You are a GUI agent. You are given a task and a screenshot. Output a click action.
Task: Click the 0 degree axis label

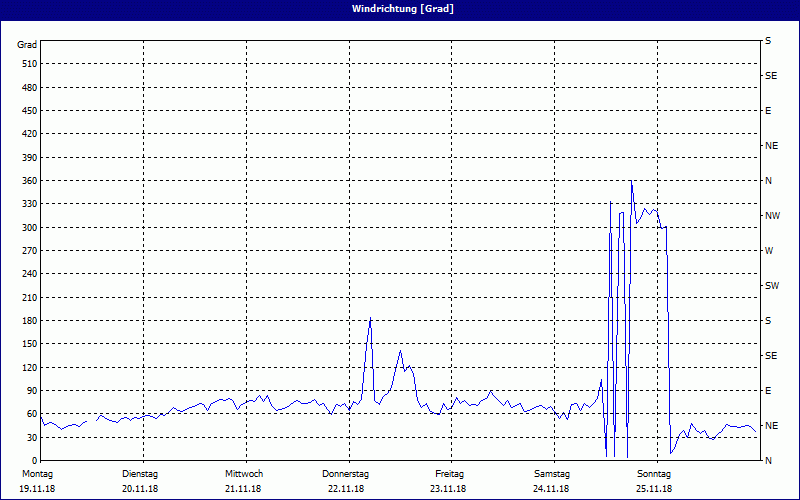(x=34, y=461)
